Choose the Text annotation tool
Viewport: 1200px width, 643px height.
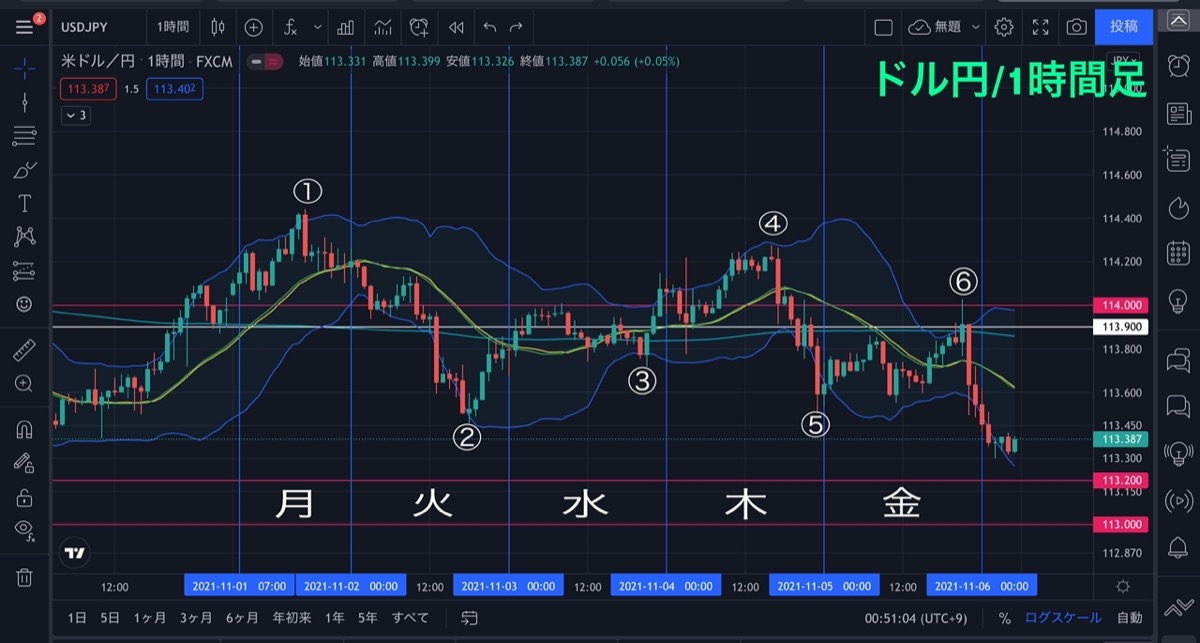click(x=25, y=203)
